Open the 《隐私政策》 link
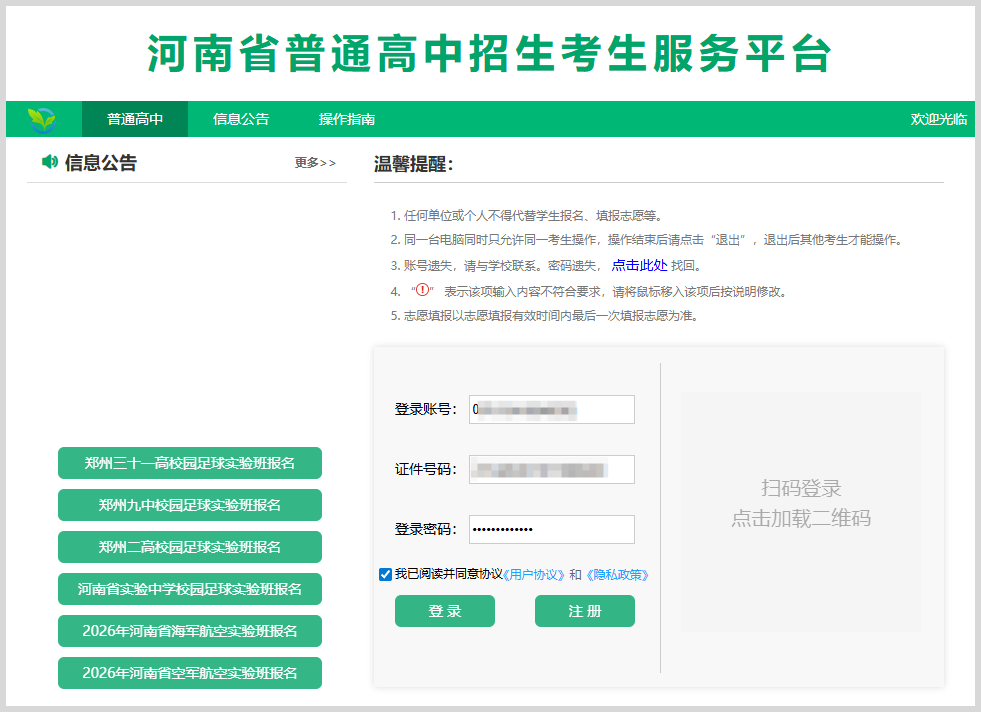Image resolution: width=981 pixels, height=712 pixels. click(x=618, y=574)
